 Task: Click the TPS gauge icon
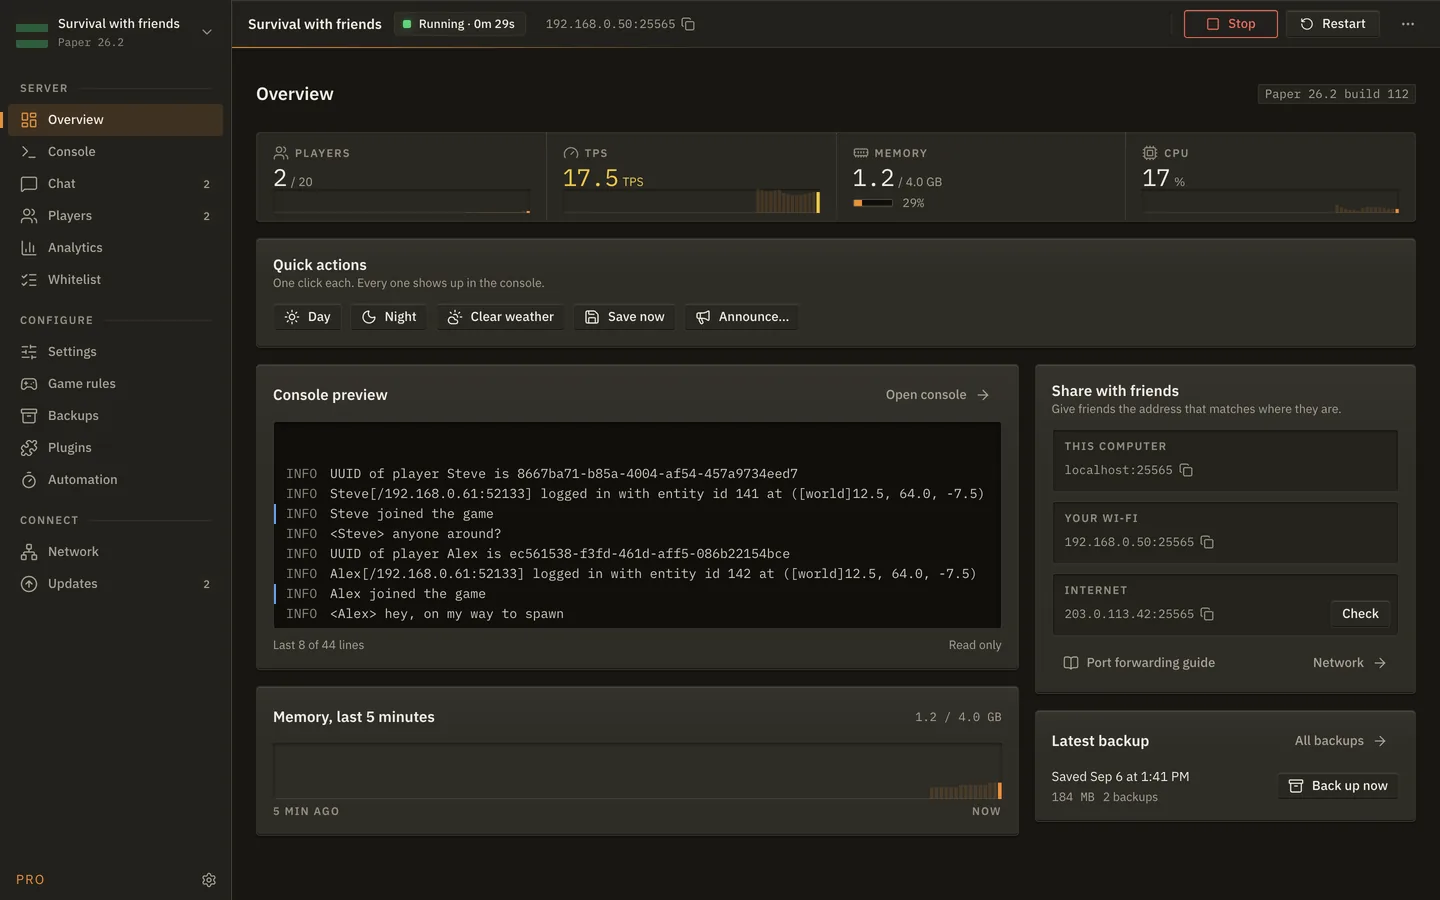tap(571, 153)
